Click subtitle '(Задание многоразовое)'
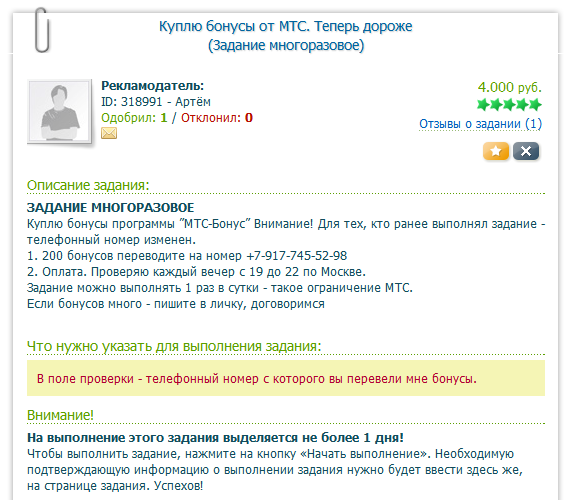Image resolution: width=569 pixels, height=500 pixels. [x=286, y=45]
